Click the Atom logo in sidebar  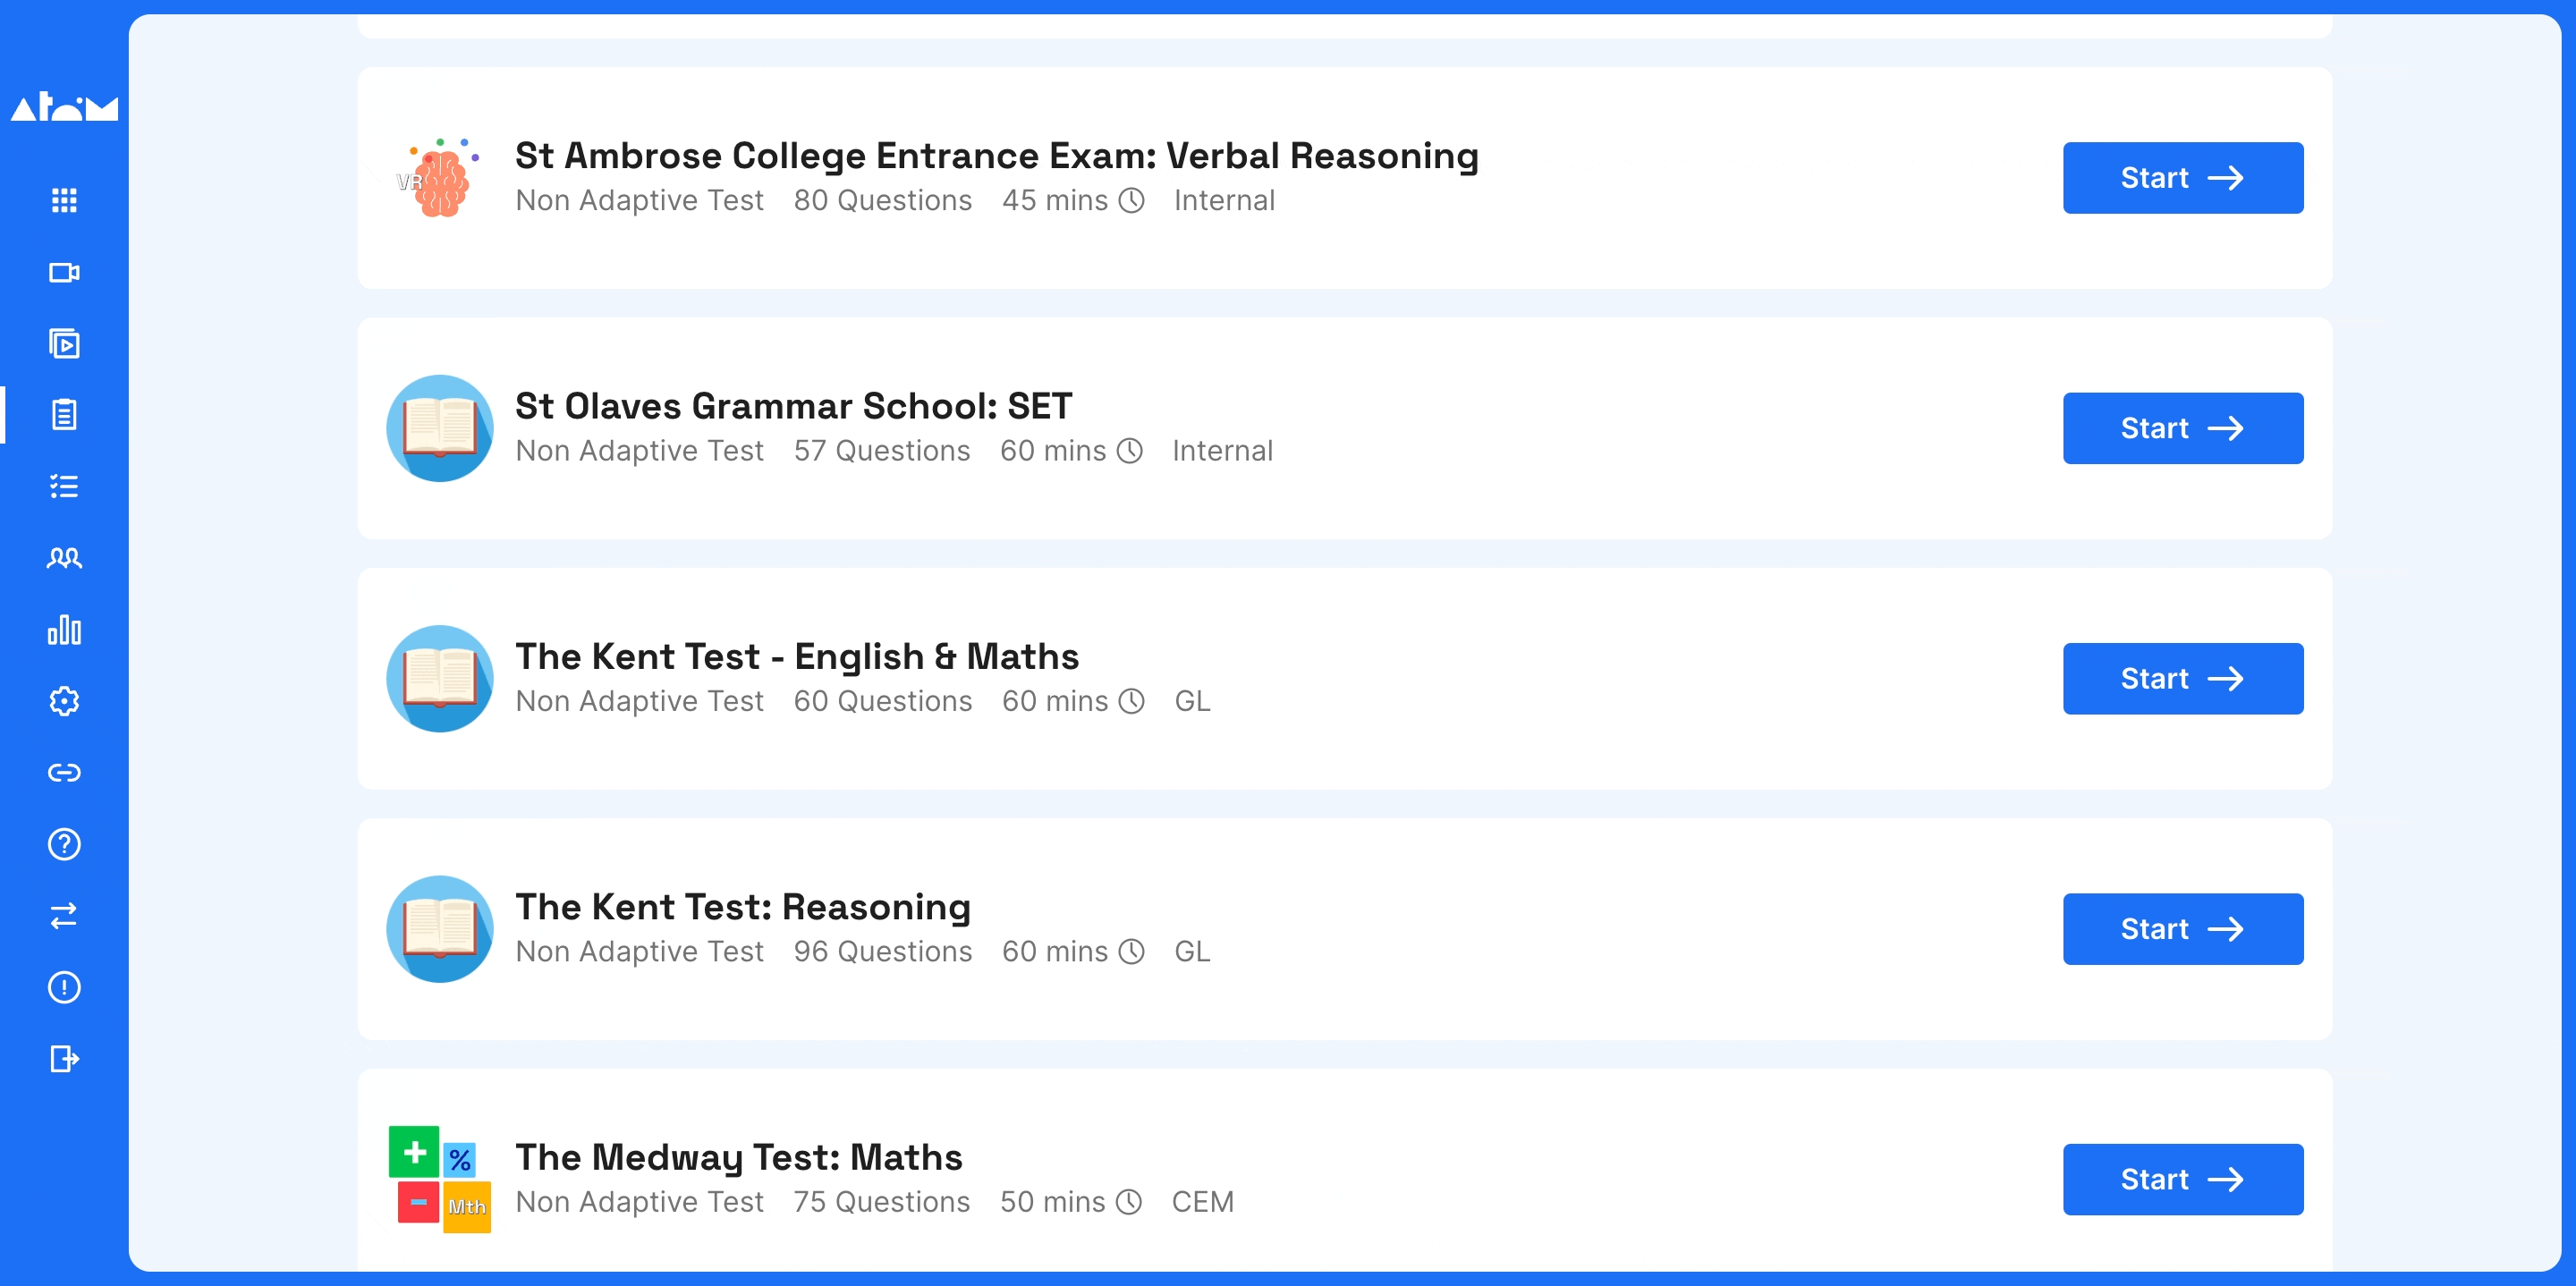tap(64, 106)
